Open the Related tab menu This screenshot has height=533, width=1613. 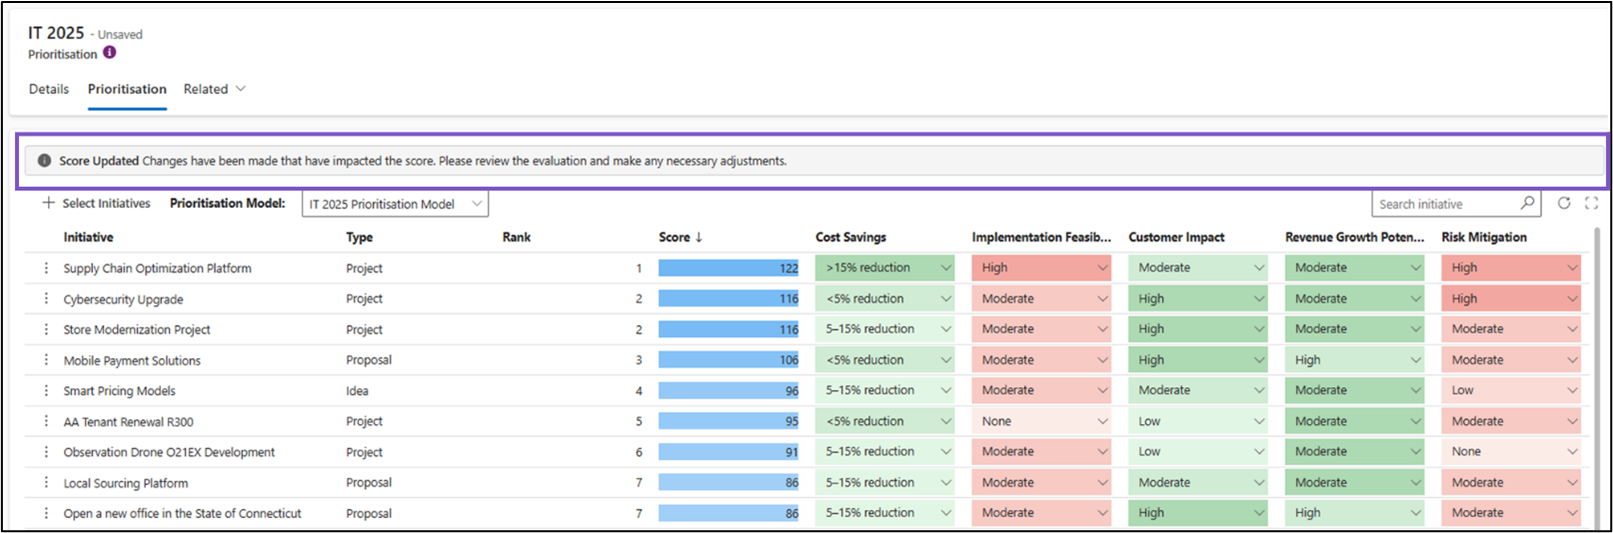coord(214,89)
